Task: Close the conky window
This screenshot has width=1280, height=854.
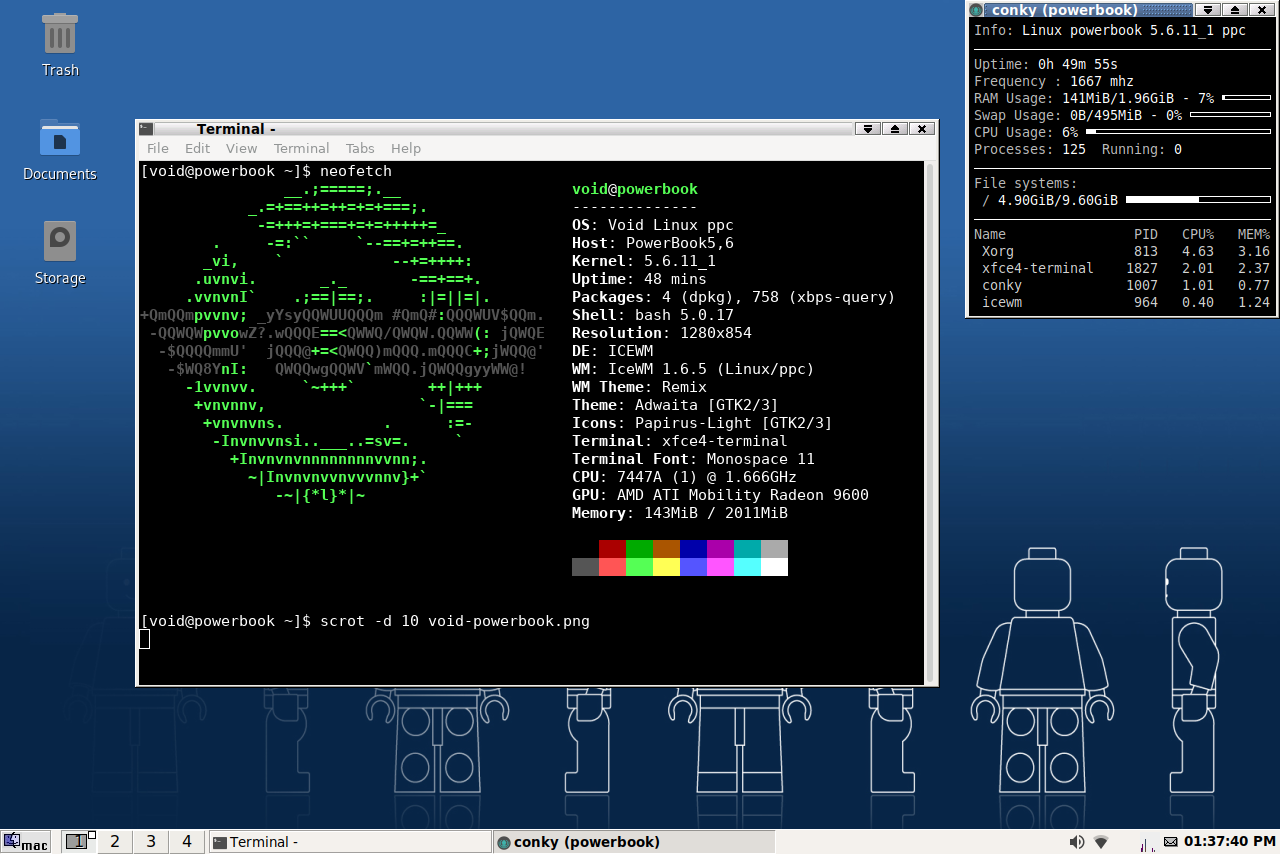Action: 1262,10
